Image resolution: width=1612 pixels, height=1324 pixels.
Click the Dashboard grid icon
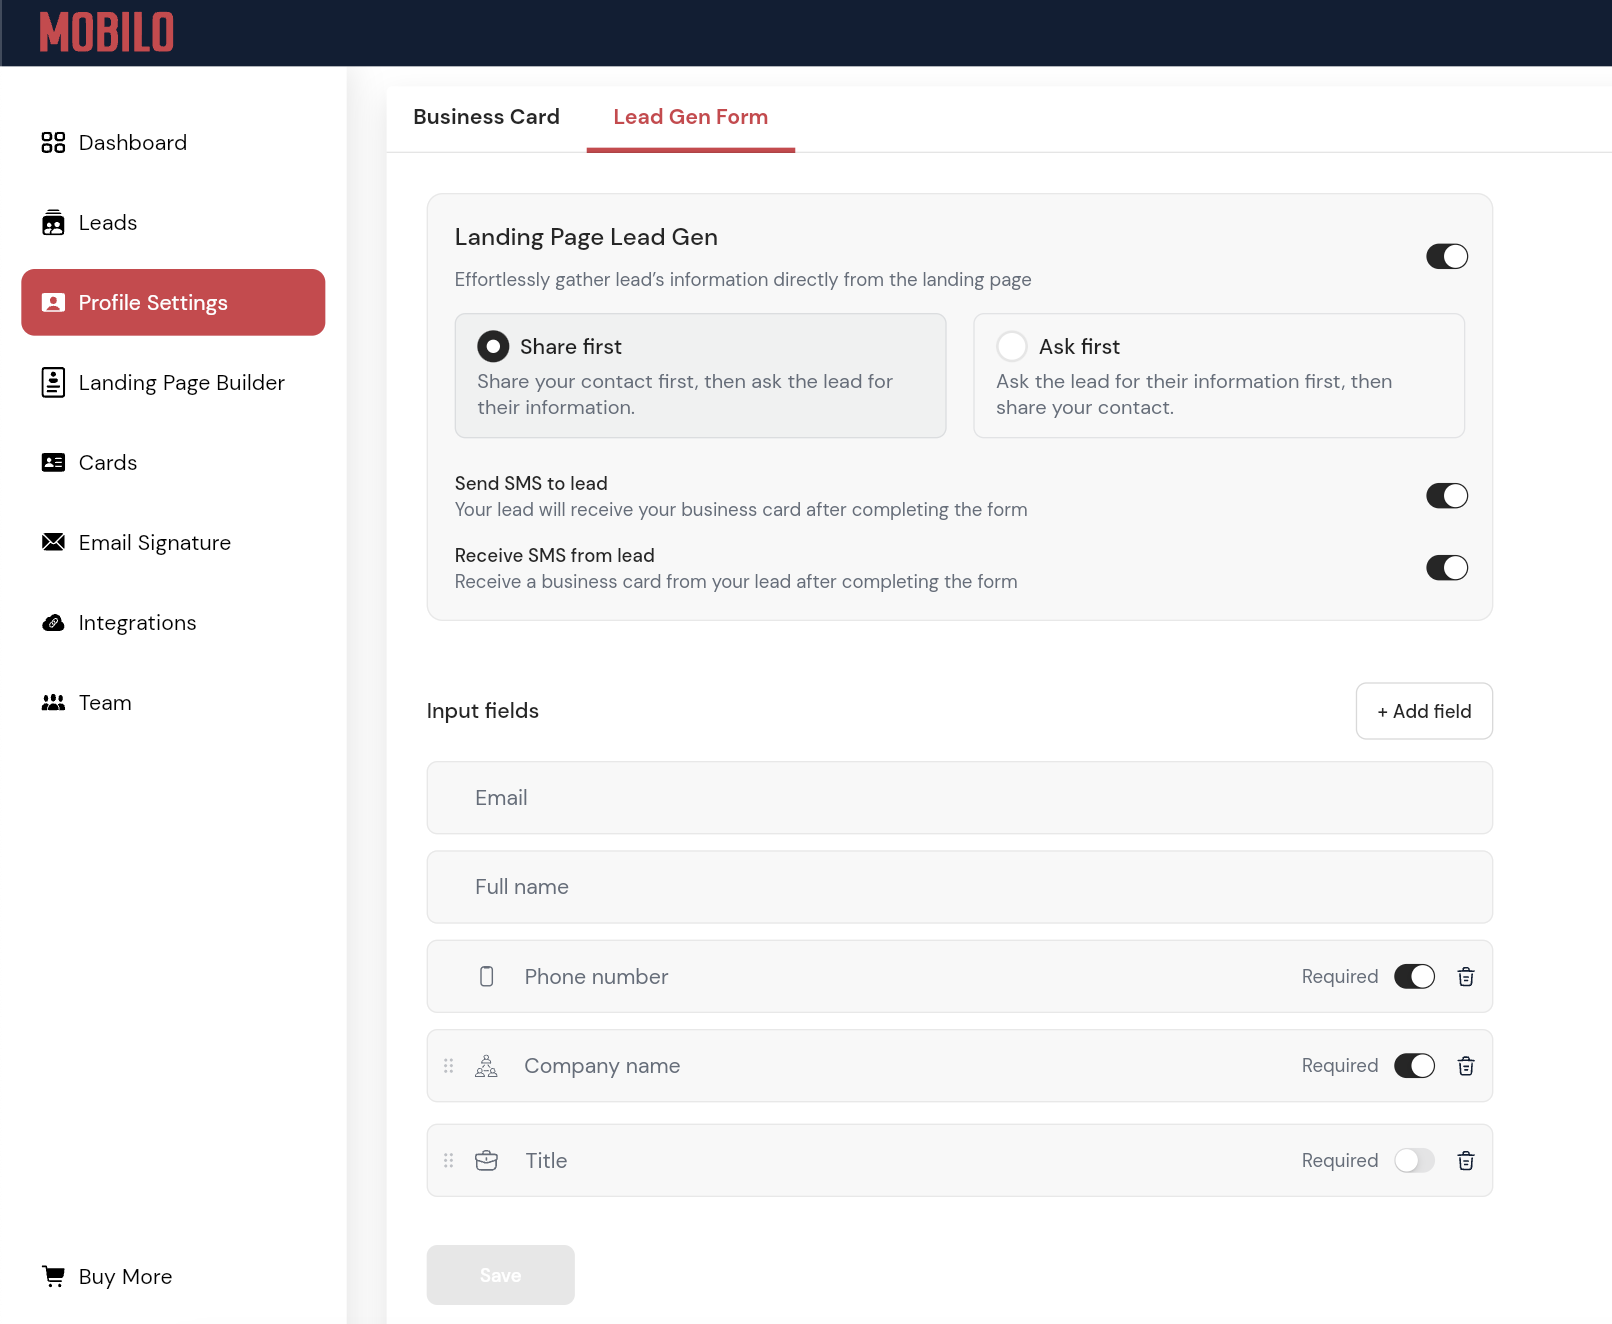[53, 143]
